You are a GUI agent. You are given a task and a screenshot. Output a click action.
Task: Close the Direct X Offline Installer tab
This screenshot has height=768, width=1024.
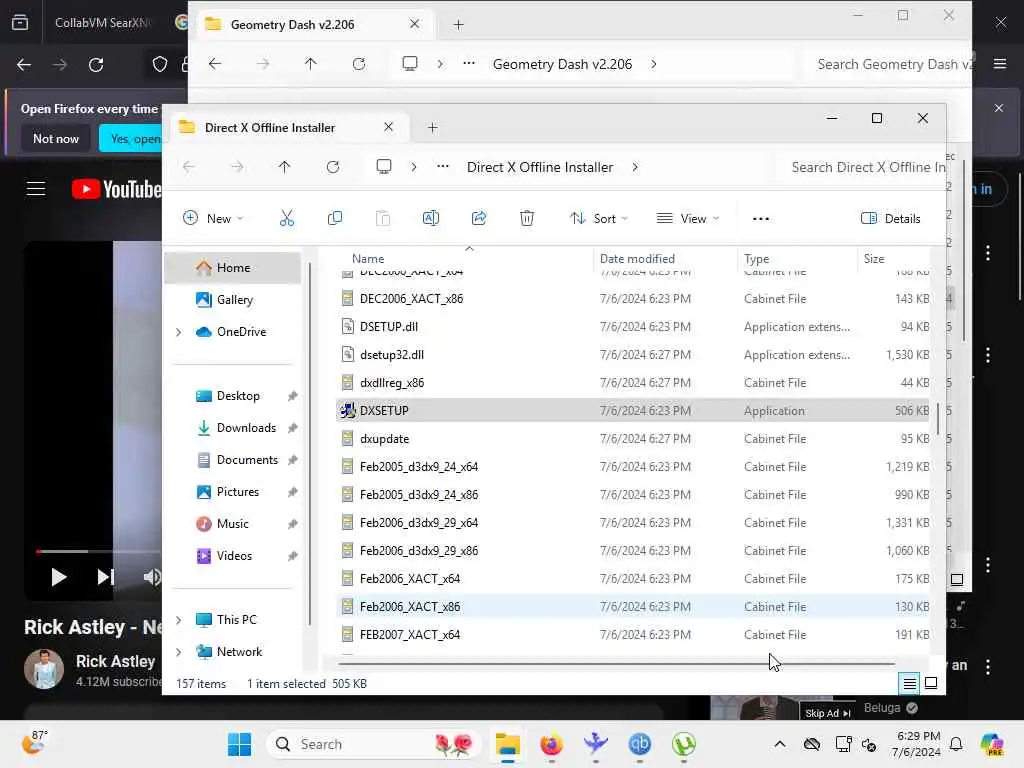coord(389,127)
